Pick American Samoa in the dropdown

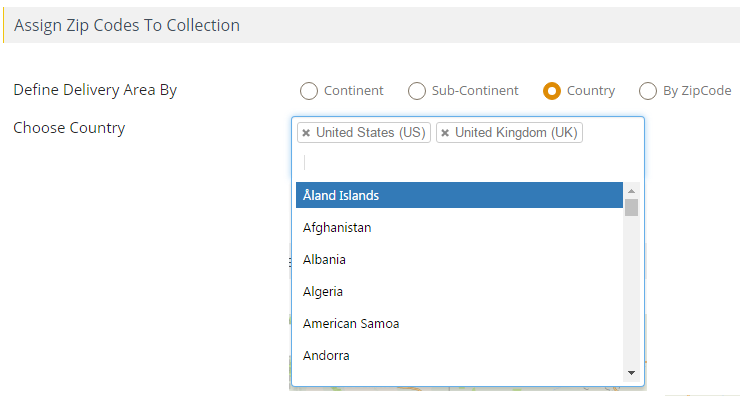(459, 324)
